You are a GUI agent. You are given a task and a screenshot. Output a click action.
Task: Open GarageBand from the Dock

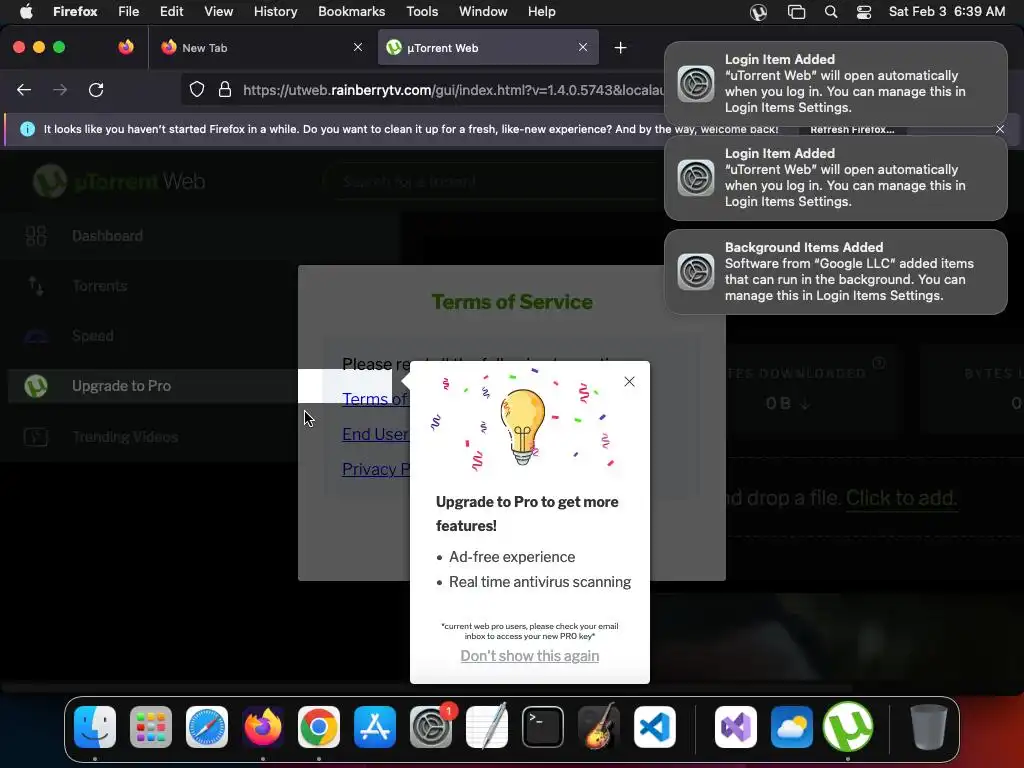(x=599, y=726)
